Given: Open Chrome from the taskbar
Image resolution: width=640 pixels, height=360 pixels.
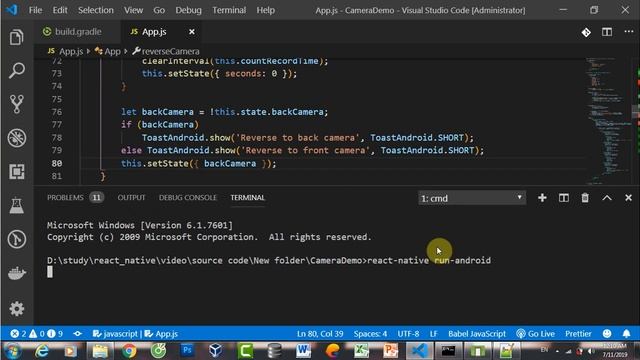Looking at the screenshot, I should click(129, 351).
